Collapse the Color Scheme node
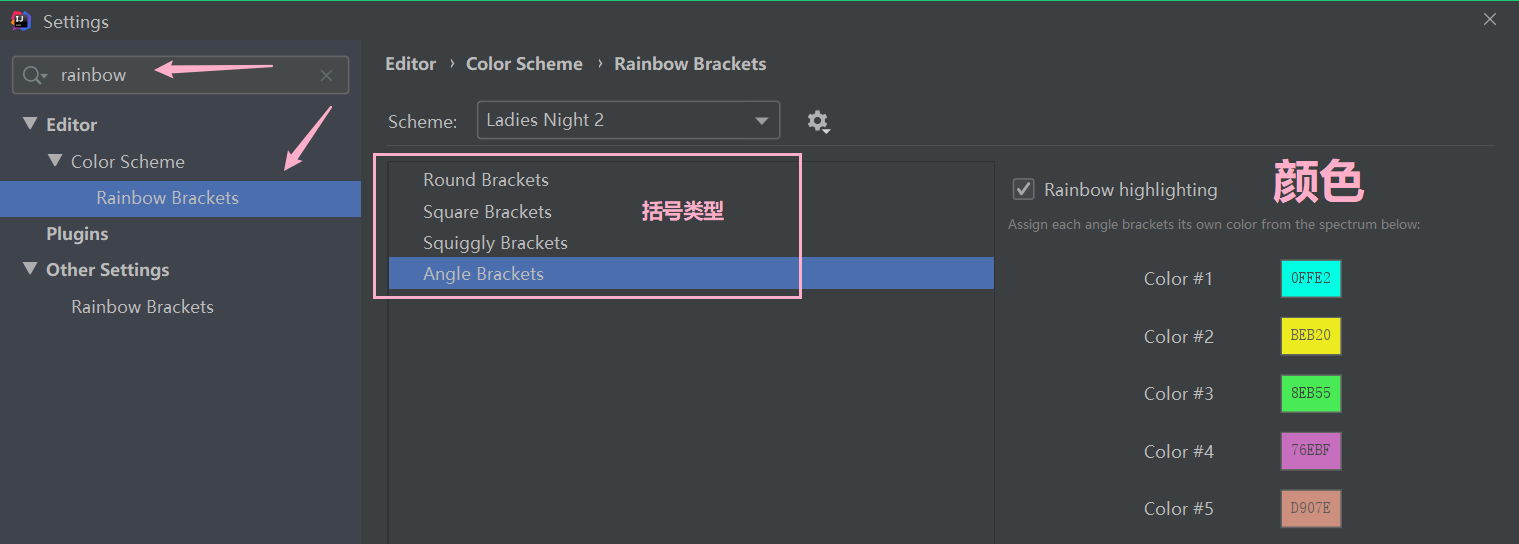The height and width of the screenshot is (544, 1519). pos(54,161)
